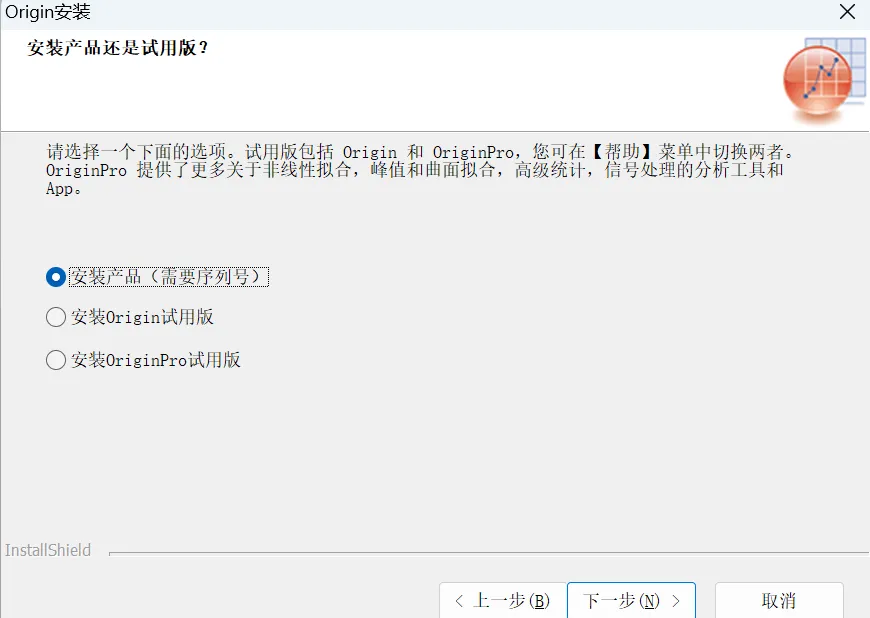Pick the 安装OriginPro试用版 radio circle
870x618 pixels.
pyautogui.click(x=56, y=360)
